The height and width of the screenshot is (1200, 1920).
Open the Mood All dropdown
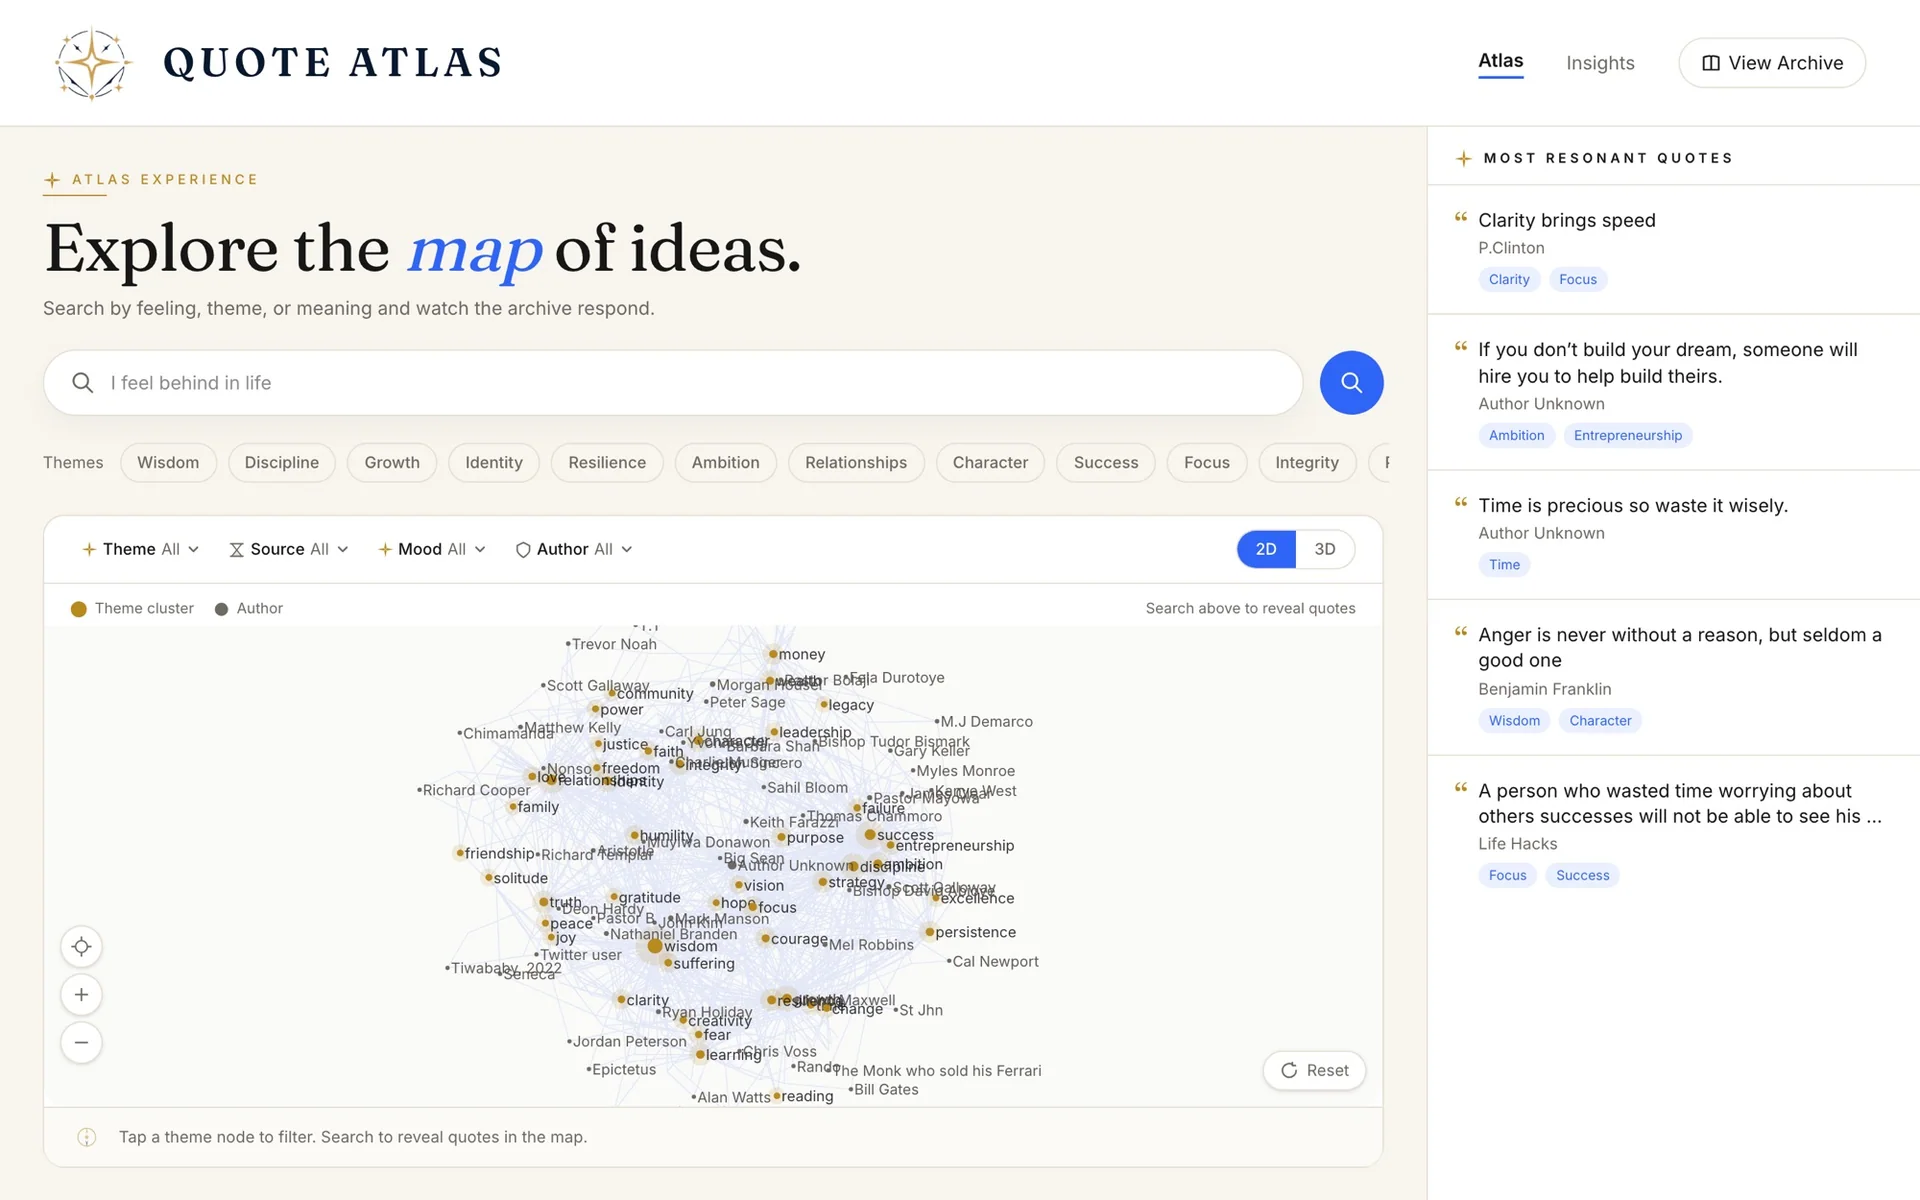coord(432,549)
